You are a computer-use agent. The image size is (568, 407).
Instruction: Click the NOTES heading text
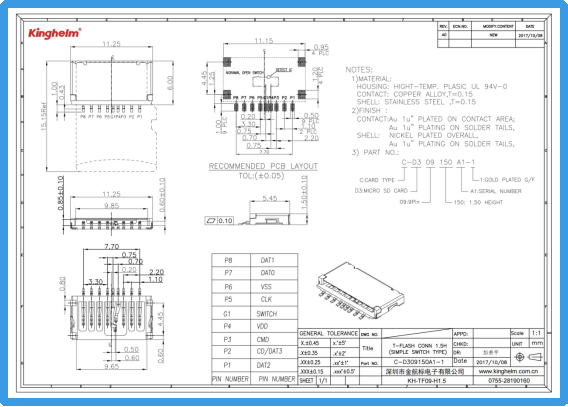click(359, 70)
